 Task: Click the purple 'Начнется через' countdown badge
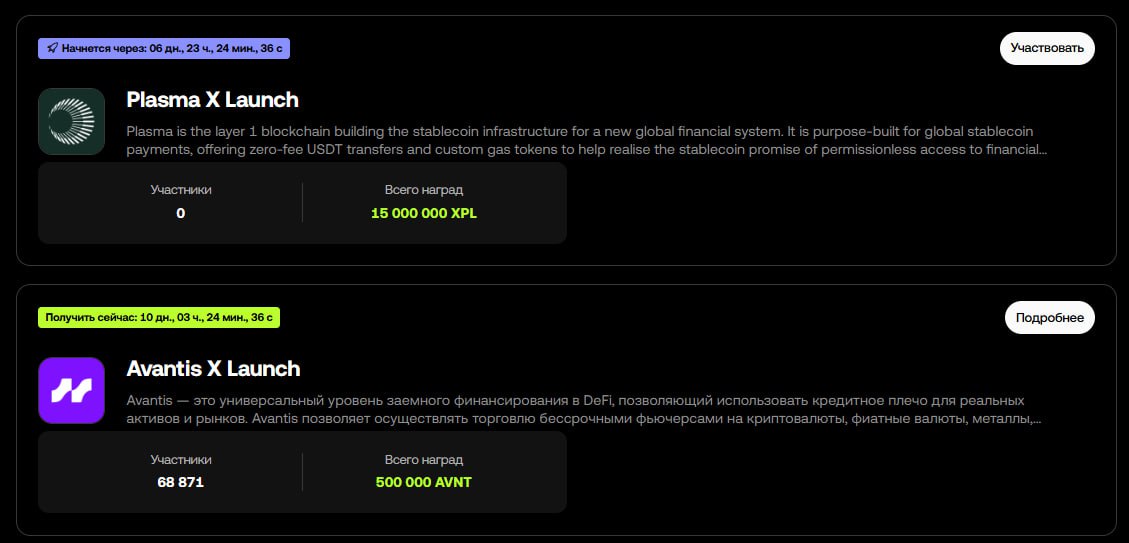click(x=164, y=48)
